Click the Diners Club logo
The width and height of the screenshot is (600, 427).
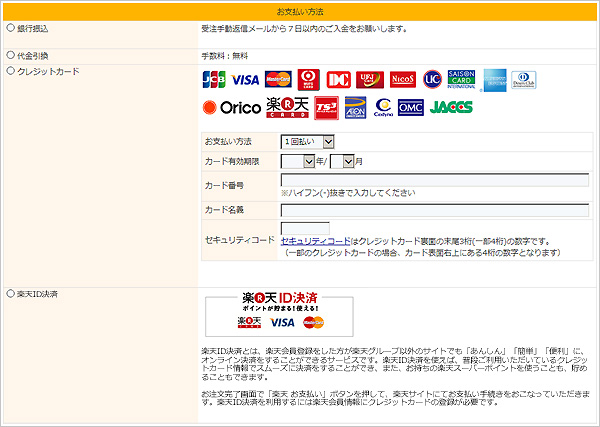(x=523, y=80)
